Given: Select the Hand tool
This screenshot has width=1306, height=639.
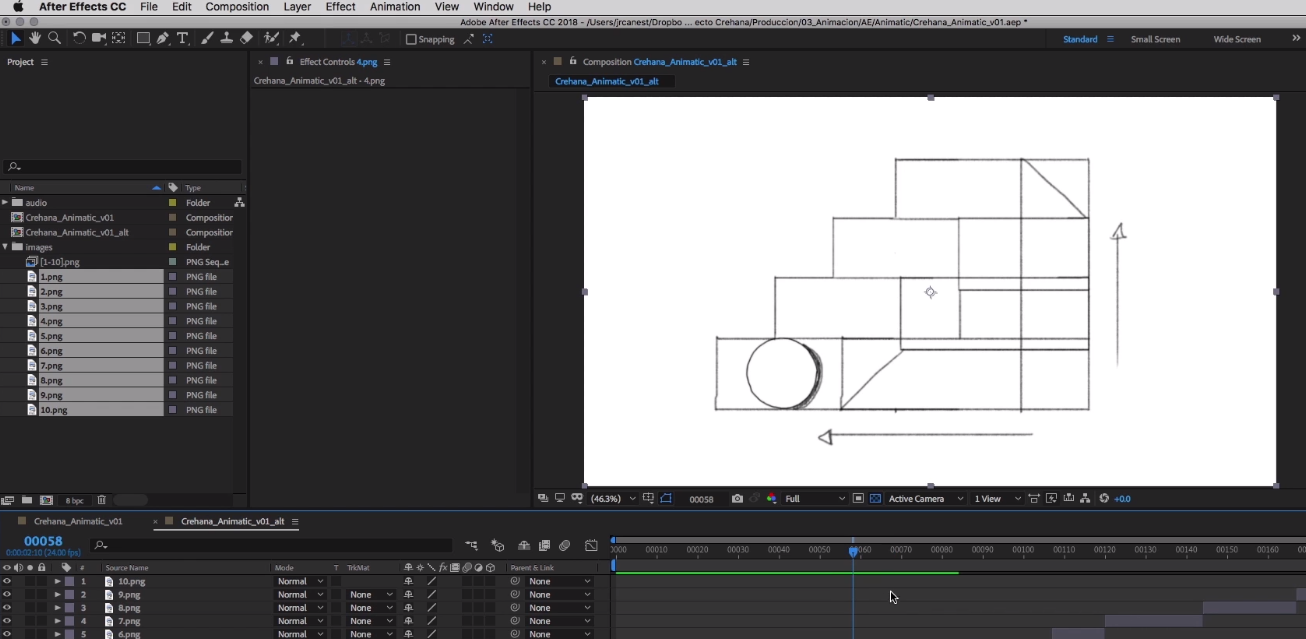Looking at the screenshot, I should click(x=34, y=38).
